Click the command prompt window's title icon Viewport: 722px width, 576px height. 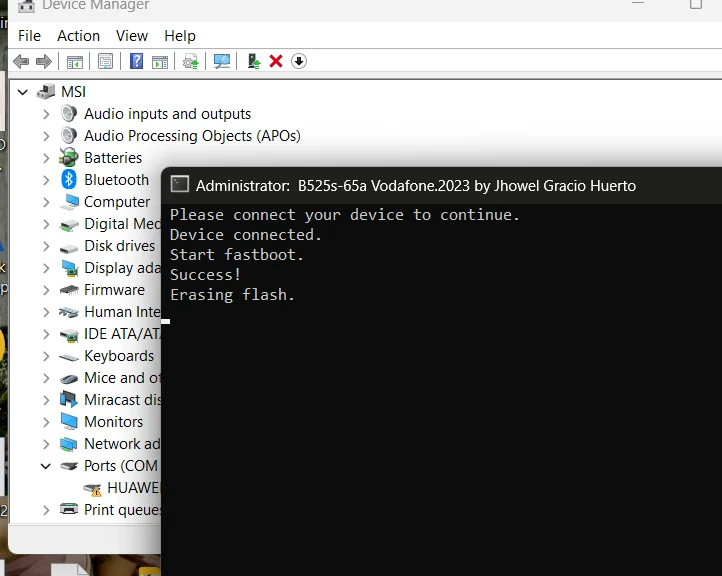(x=180, y=184)
